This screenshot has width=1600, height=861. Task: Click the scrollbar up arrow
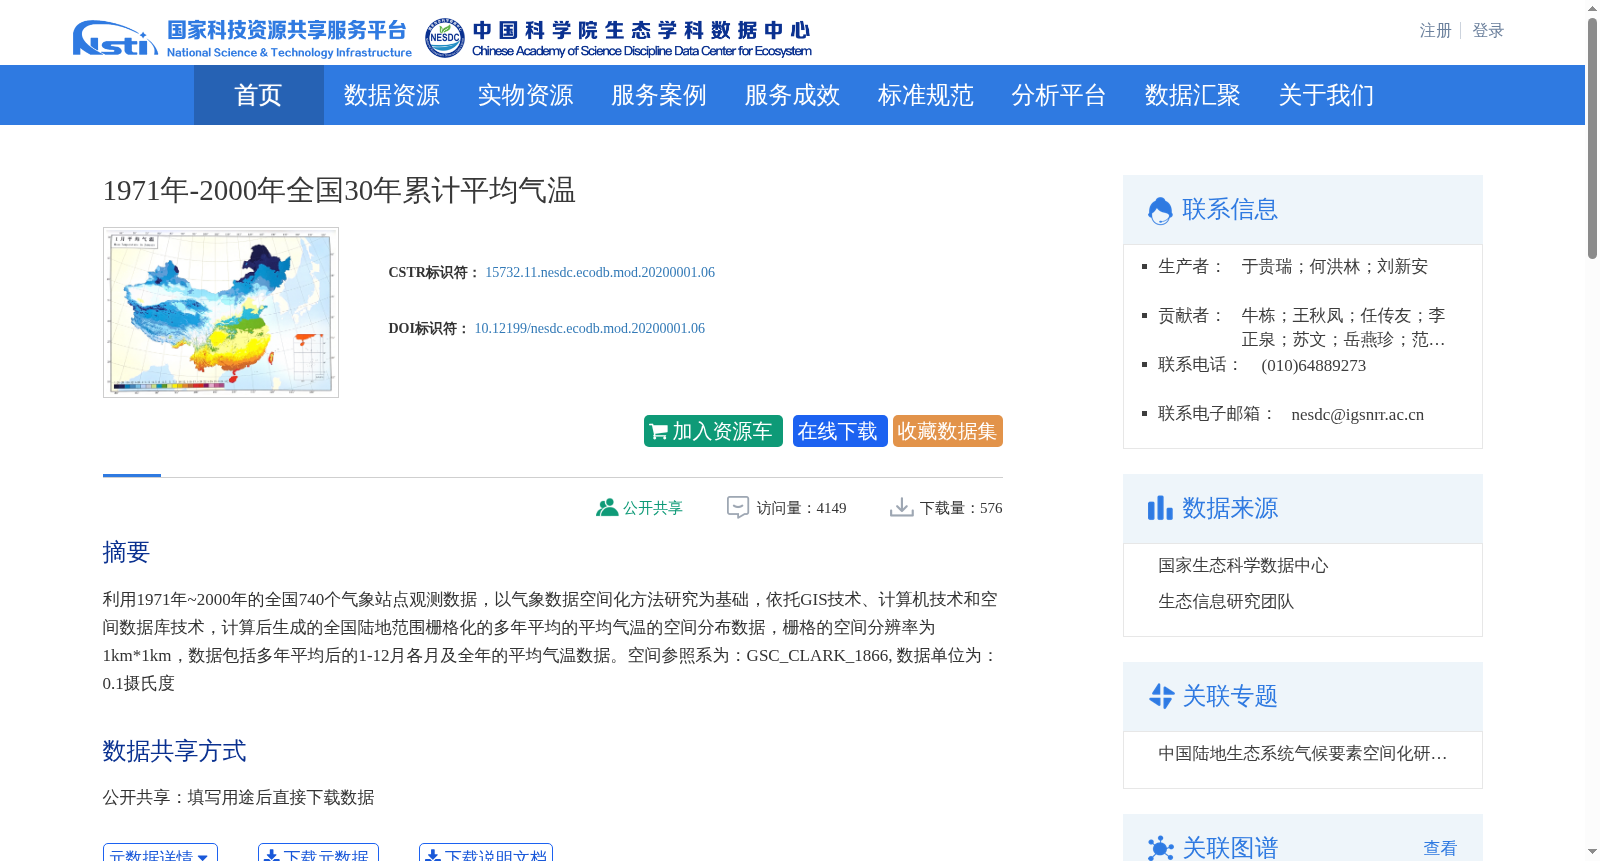coord(1592,8)
